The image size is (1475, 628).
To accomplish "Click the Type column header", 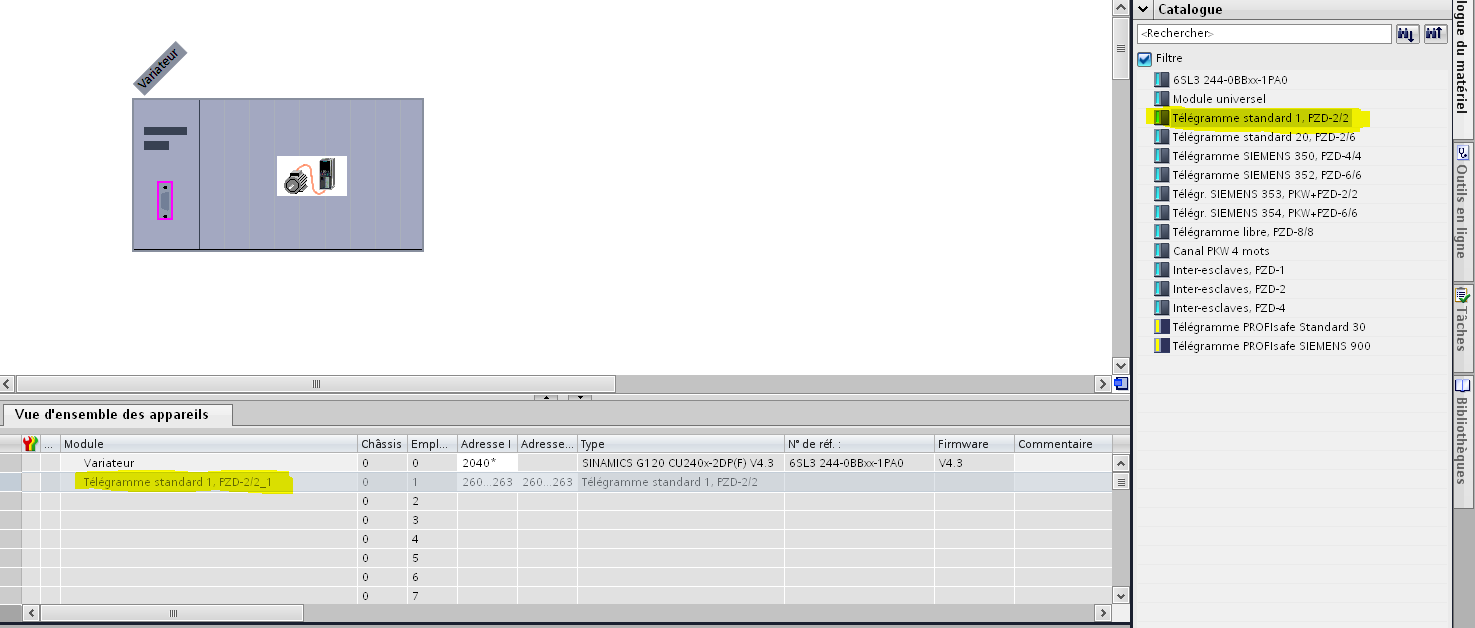I will point(680,444).
